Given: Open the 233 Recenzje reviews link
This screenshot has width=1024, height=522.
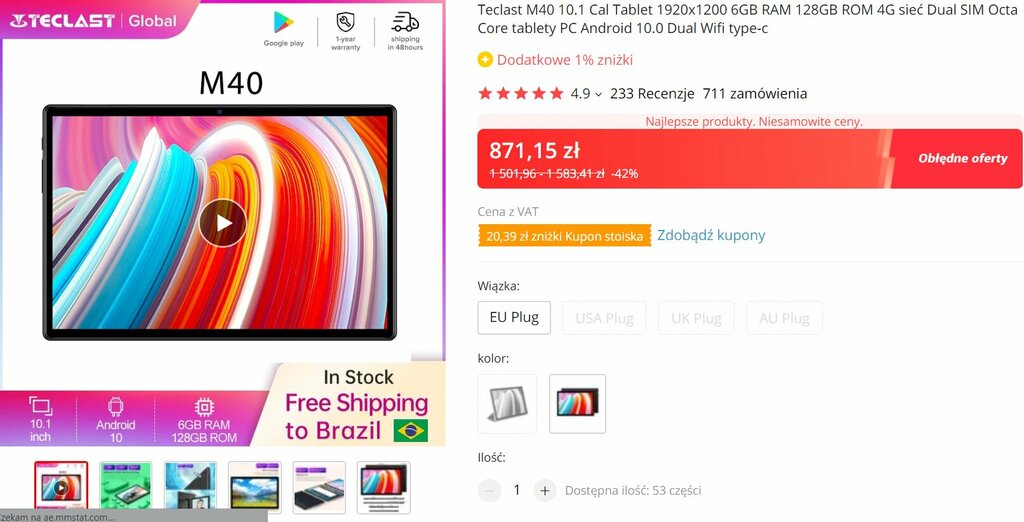Looking at the screenshot, I should [652, 93].
